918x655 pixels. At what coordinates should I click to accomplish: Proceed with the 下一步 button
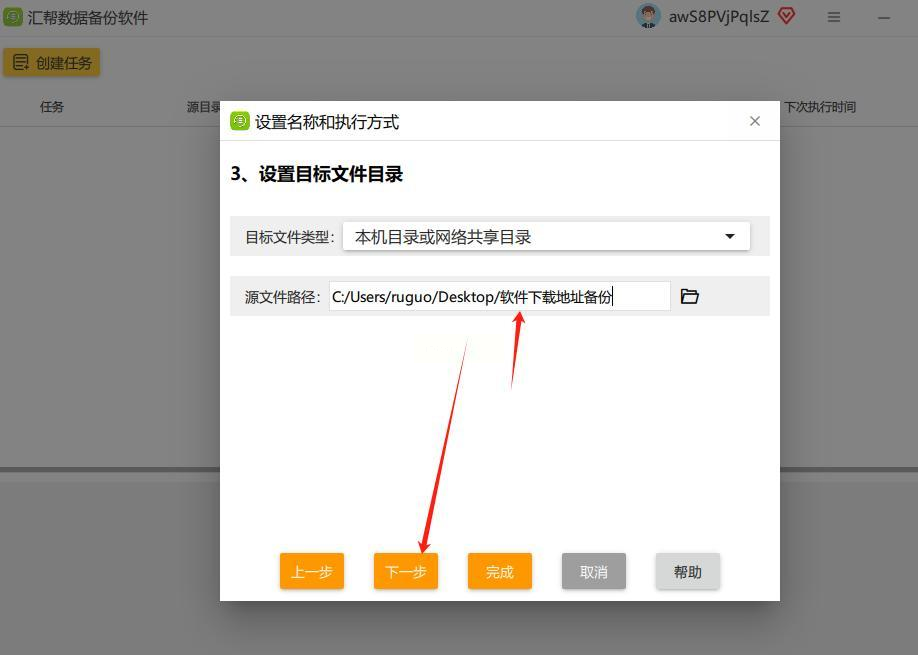(x=406, y=571)
